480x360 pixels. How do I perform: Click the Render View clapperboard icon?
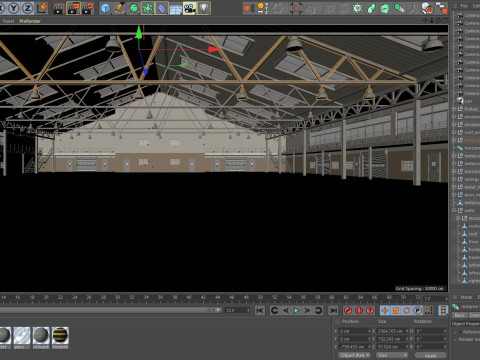59,8
